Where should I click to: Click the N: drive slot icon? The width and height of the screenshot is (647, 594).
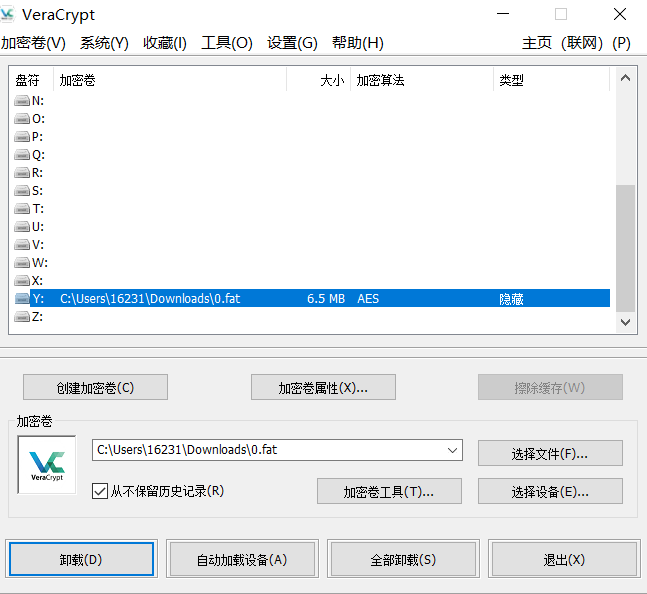tap(22, 101)
